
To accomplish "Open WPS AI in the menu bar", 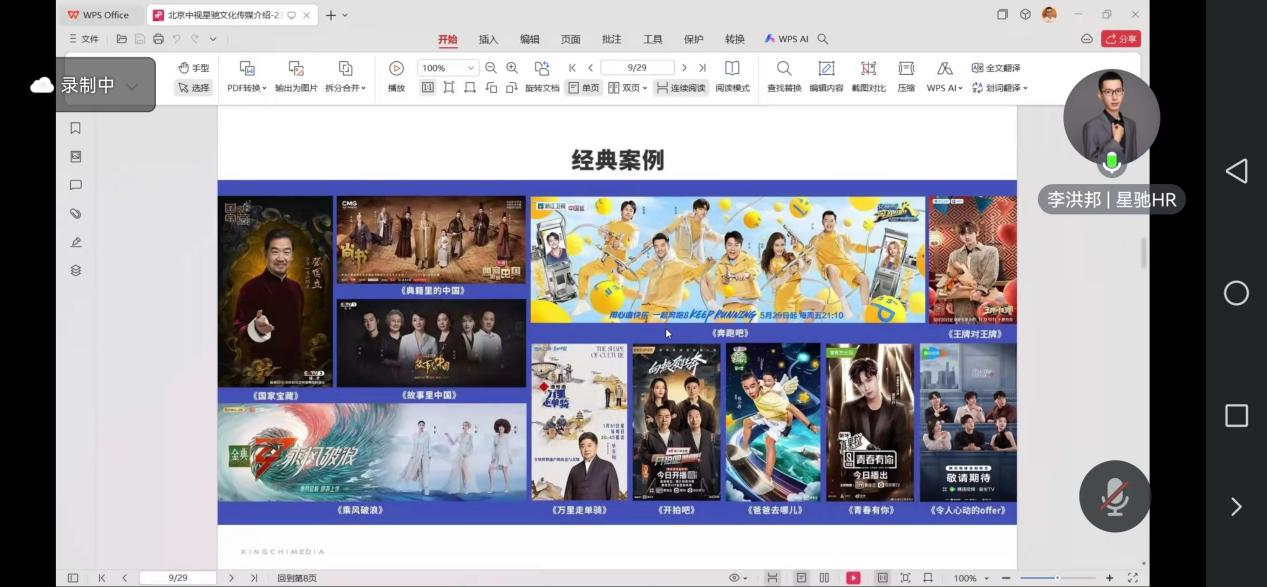I will (786, 39).
